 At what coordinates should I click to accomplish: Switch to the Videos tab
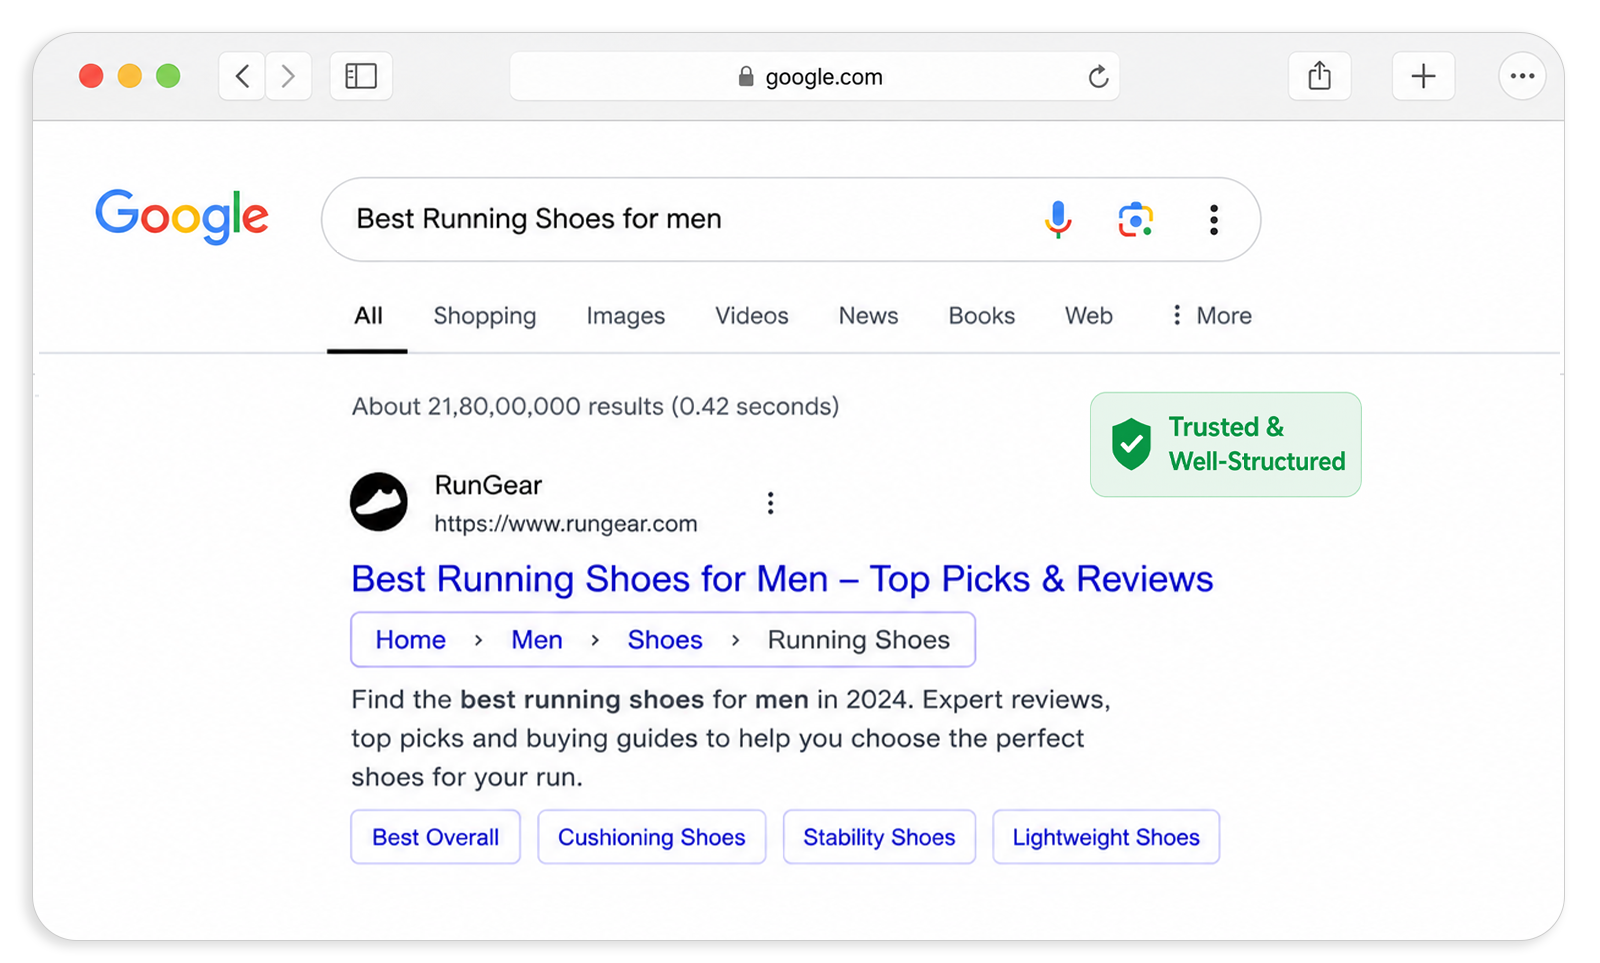pos(752,316)
